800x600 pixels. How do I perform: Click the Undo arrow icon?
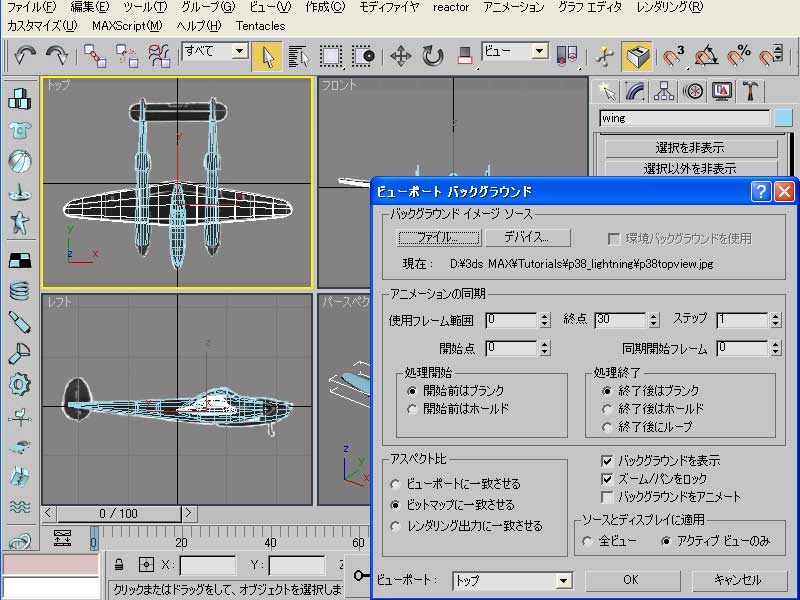pyautogui.click(x=25, y=55)
